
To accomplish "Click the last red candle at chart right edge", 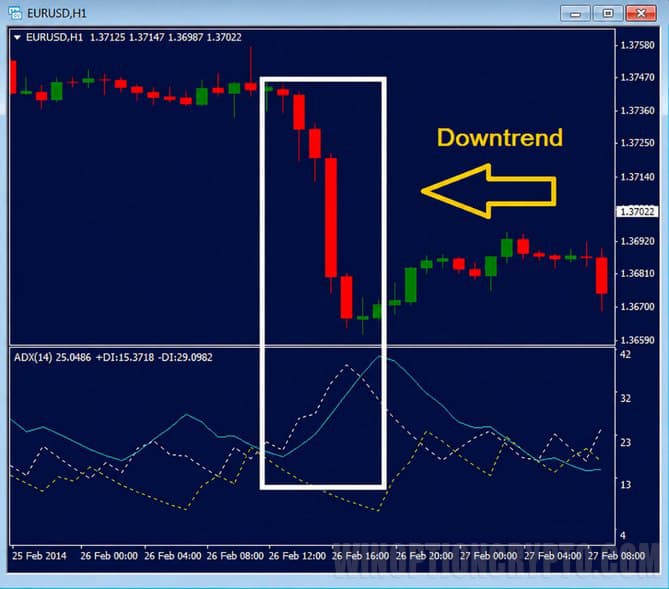I will tap(602, 275).
